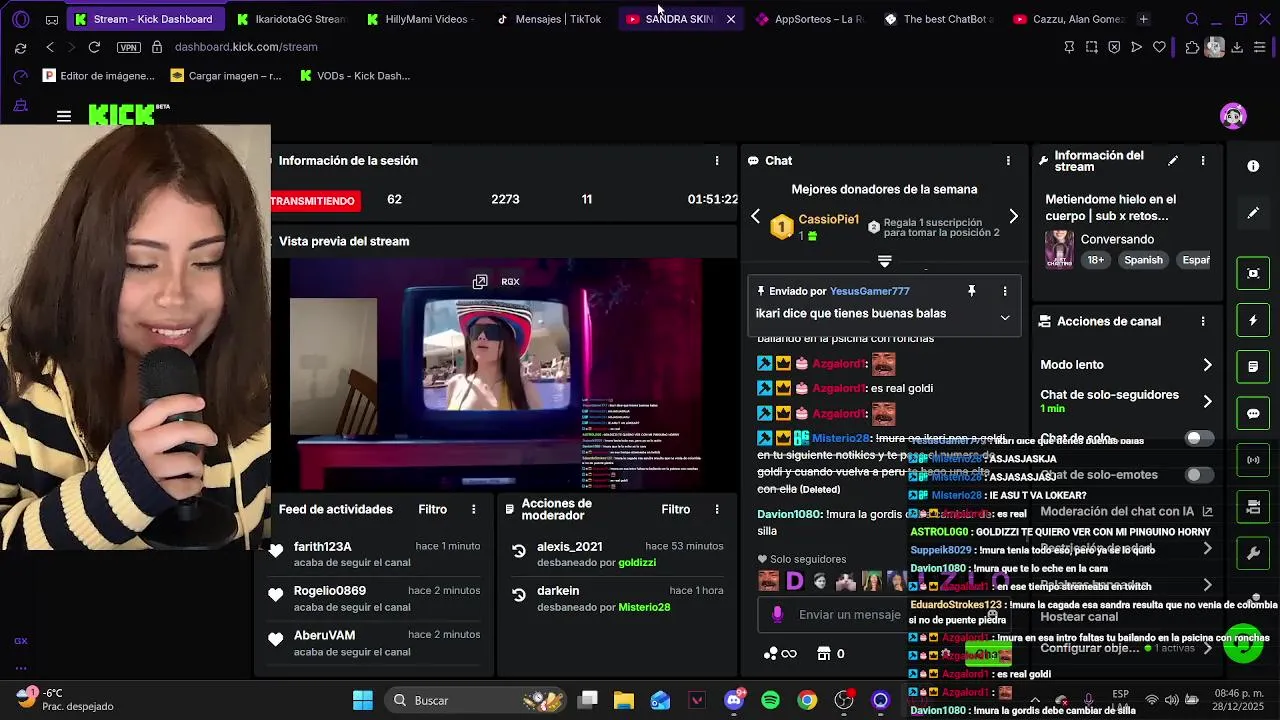The height and width of the screenshot is (720, 1280).
Task: Collapse the top donors section handle
Action: tap(884, 261)
